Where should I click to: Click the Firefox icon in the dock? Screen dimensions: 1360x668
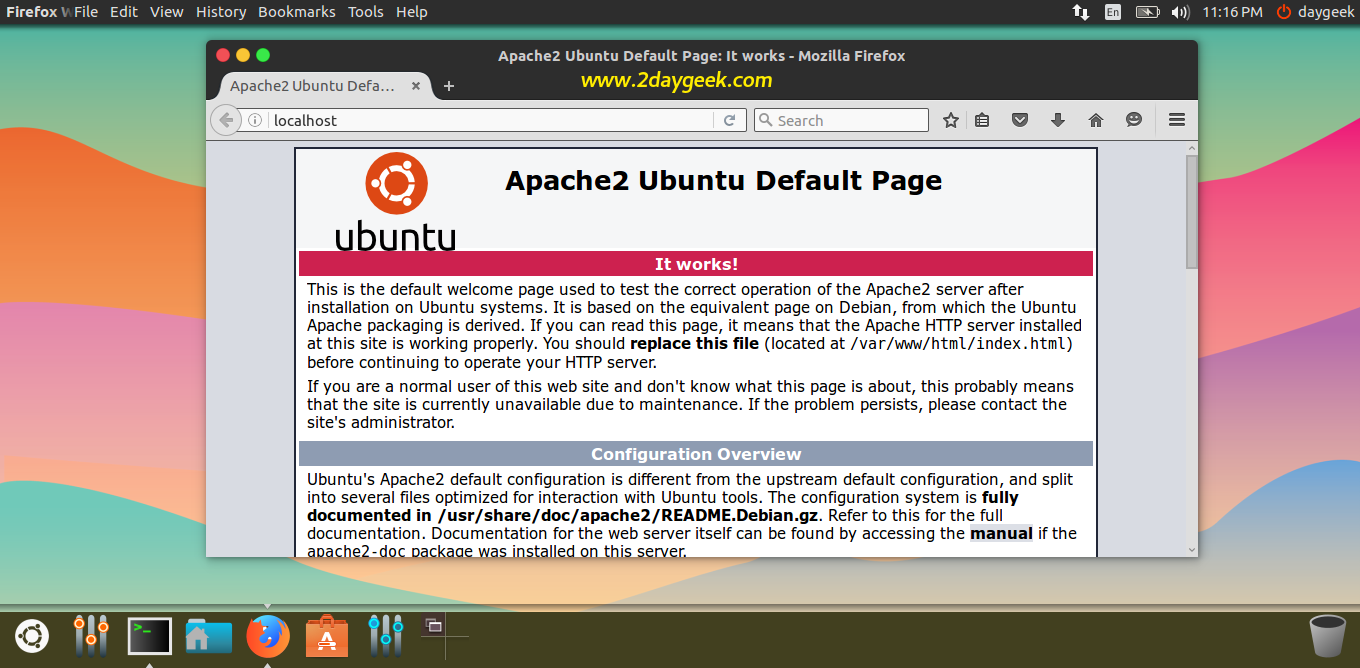pyautogui.click(x=268, y=636)
